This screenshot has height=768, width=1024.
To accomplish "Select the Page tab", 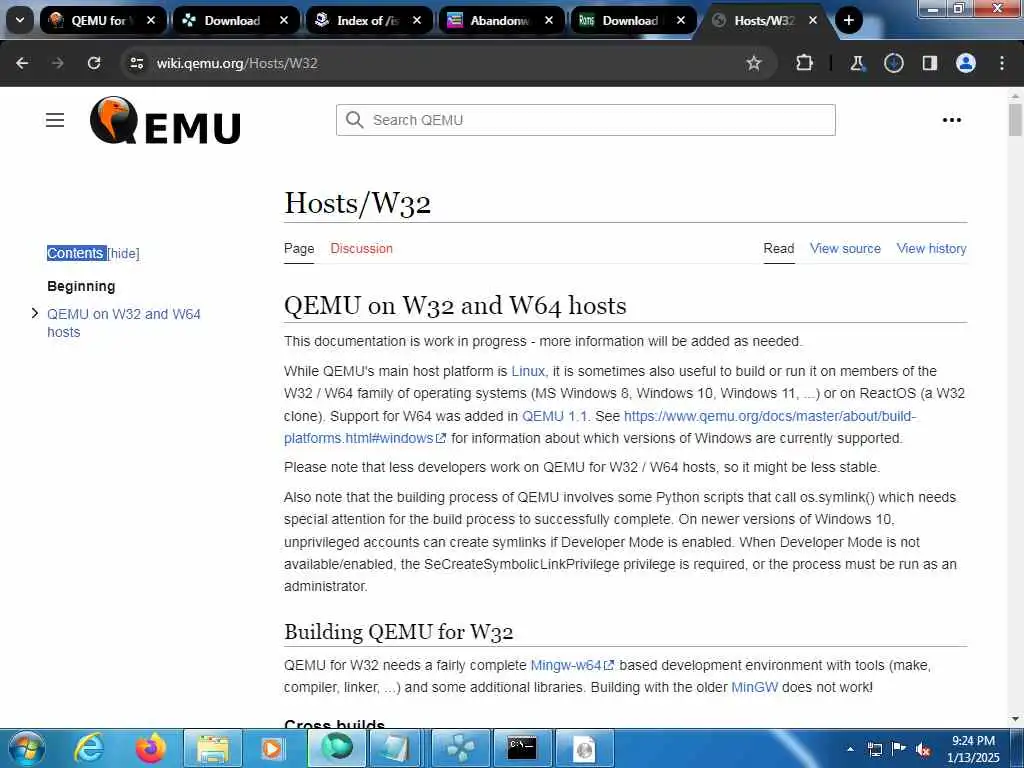I will [x=299, y=249].
